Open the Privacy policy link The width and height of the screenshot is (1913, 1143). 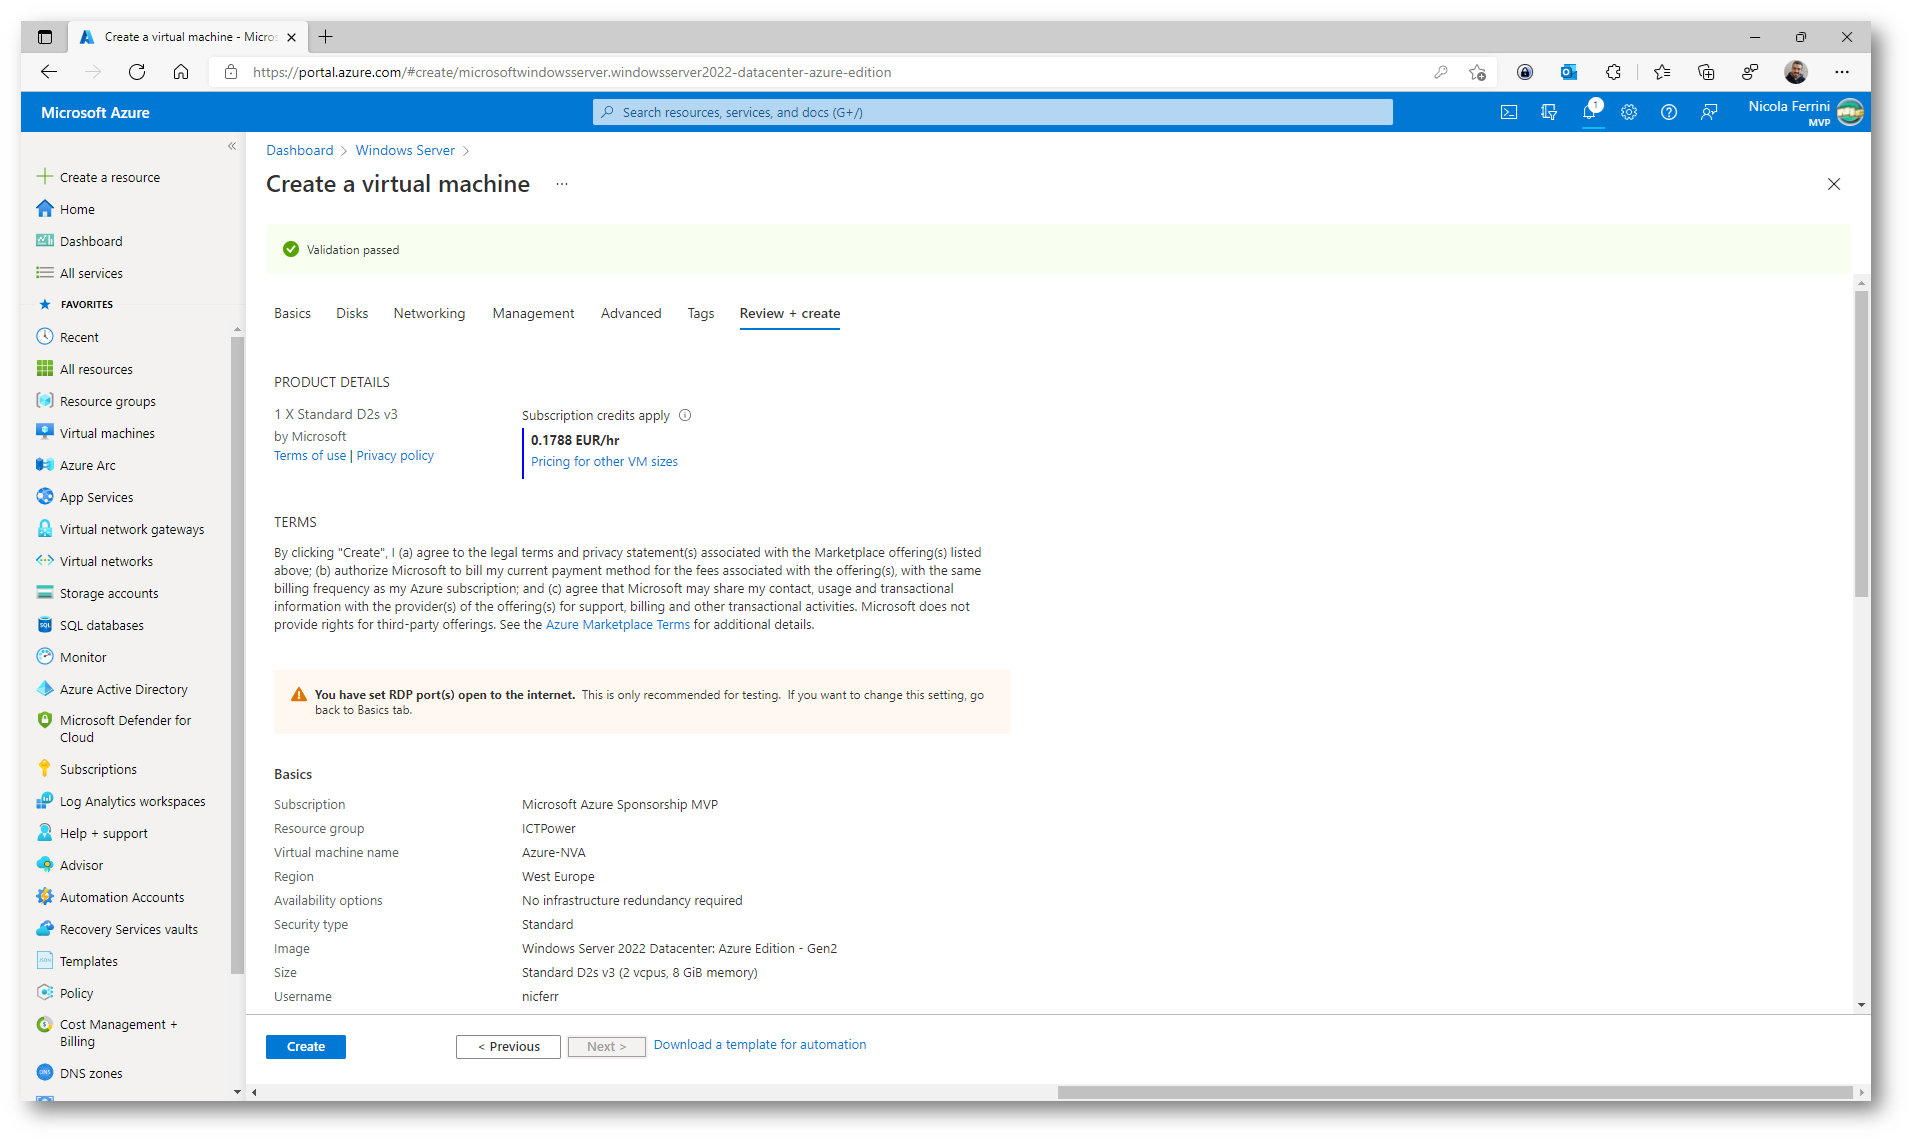point(395,455)
